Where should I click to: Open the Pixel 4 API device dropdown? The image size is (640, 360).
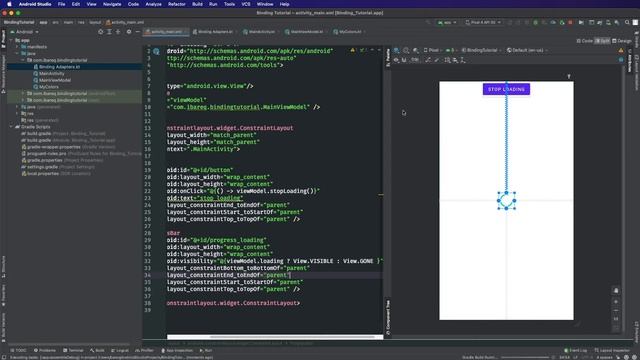click(483, 22)
